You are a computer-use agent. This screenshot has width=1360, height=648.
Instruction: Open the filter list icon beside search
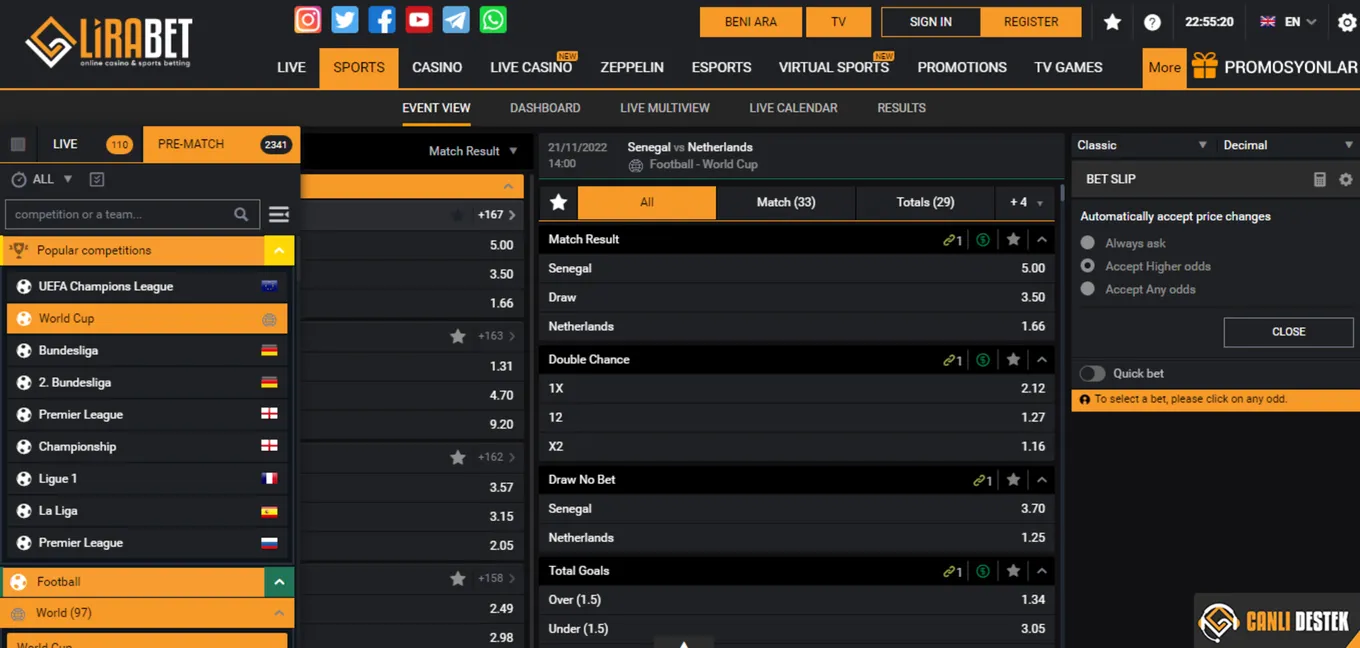279,214
